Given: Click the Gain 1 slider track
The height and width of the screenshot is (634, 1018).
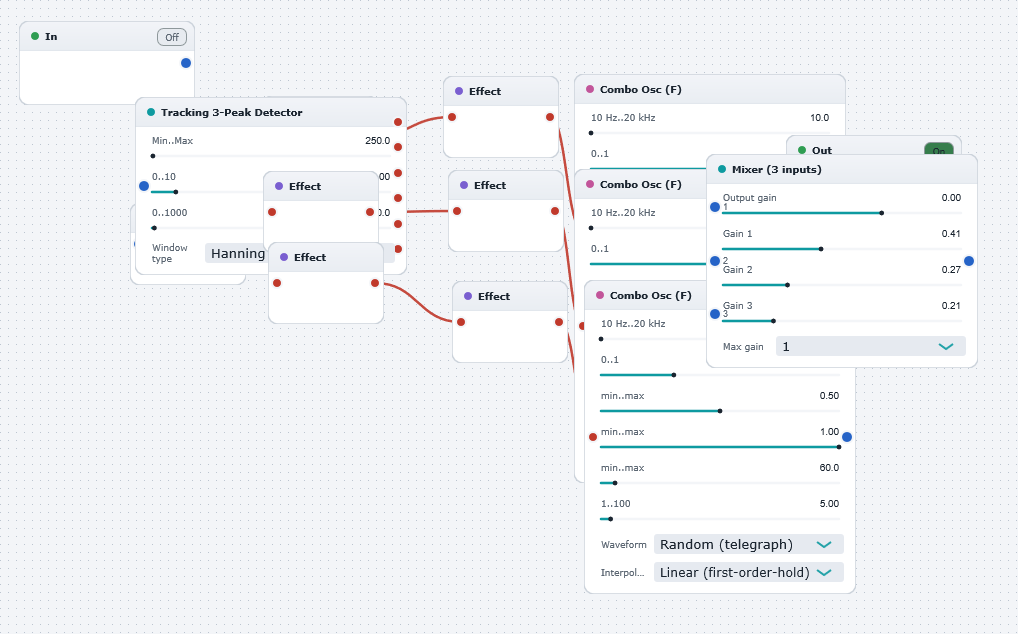Looking at the screenshot, I should [842, 249].
